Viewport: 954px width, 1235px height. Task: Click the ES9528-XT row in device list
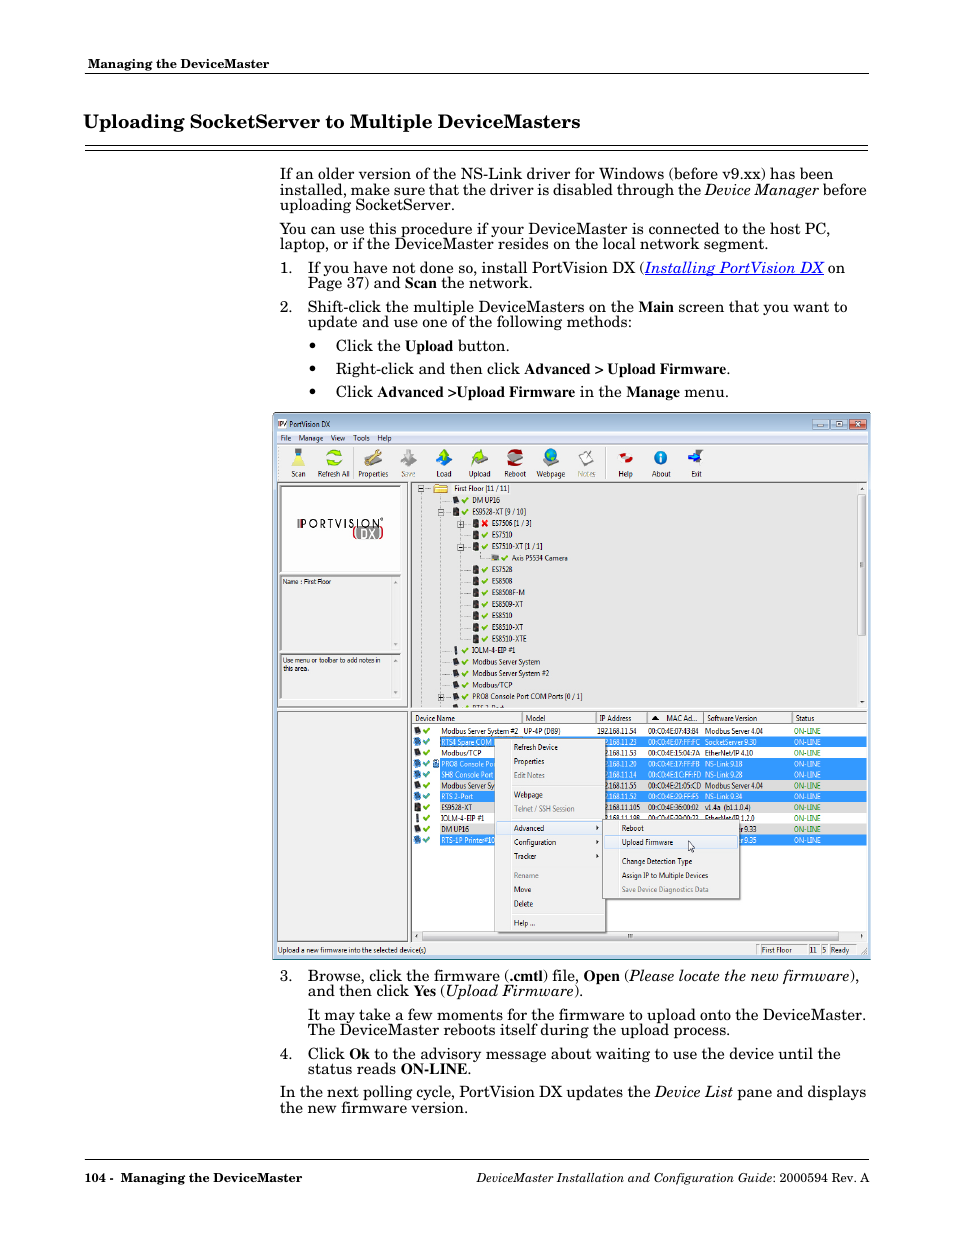(x=640, y=807)
